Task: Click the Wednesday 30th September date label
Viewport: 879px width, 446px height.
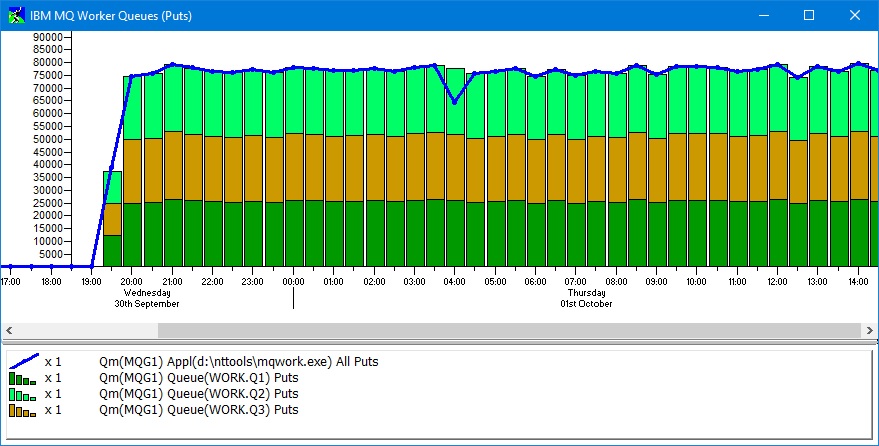Action: [147, 298]
